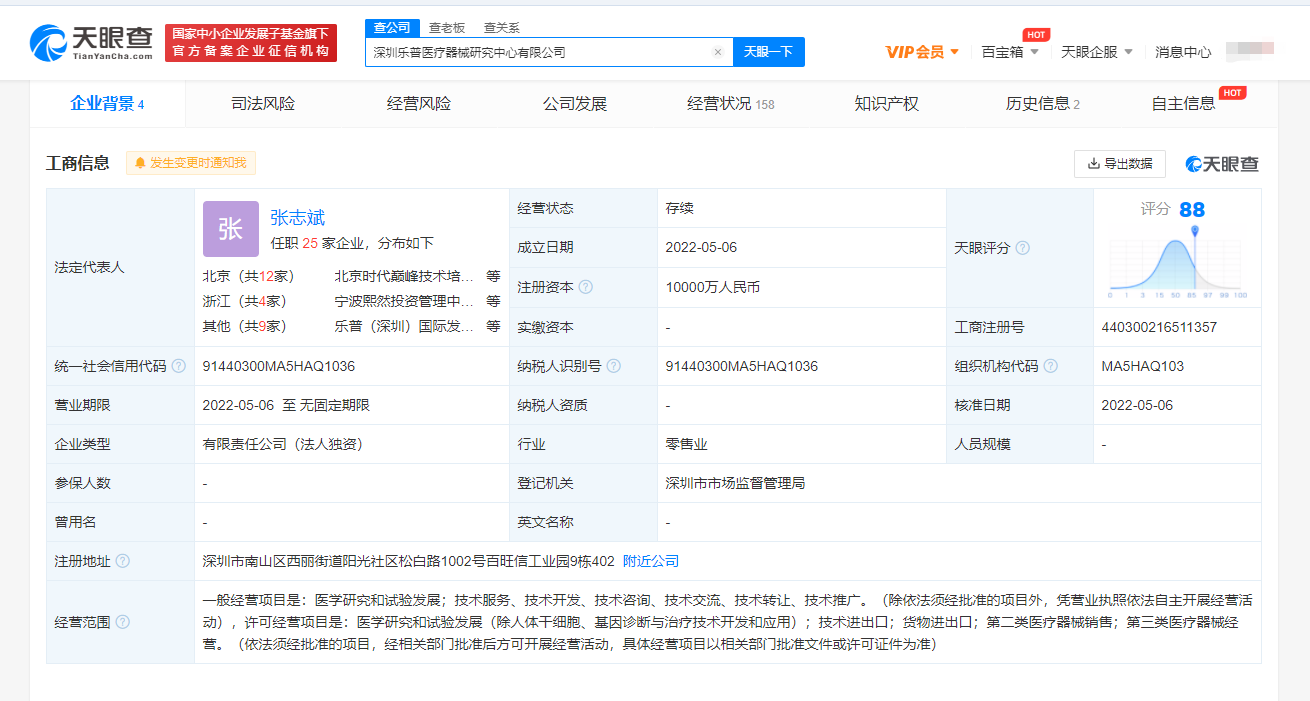Open the VIP会员 dropdown

922,52
